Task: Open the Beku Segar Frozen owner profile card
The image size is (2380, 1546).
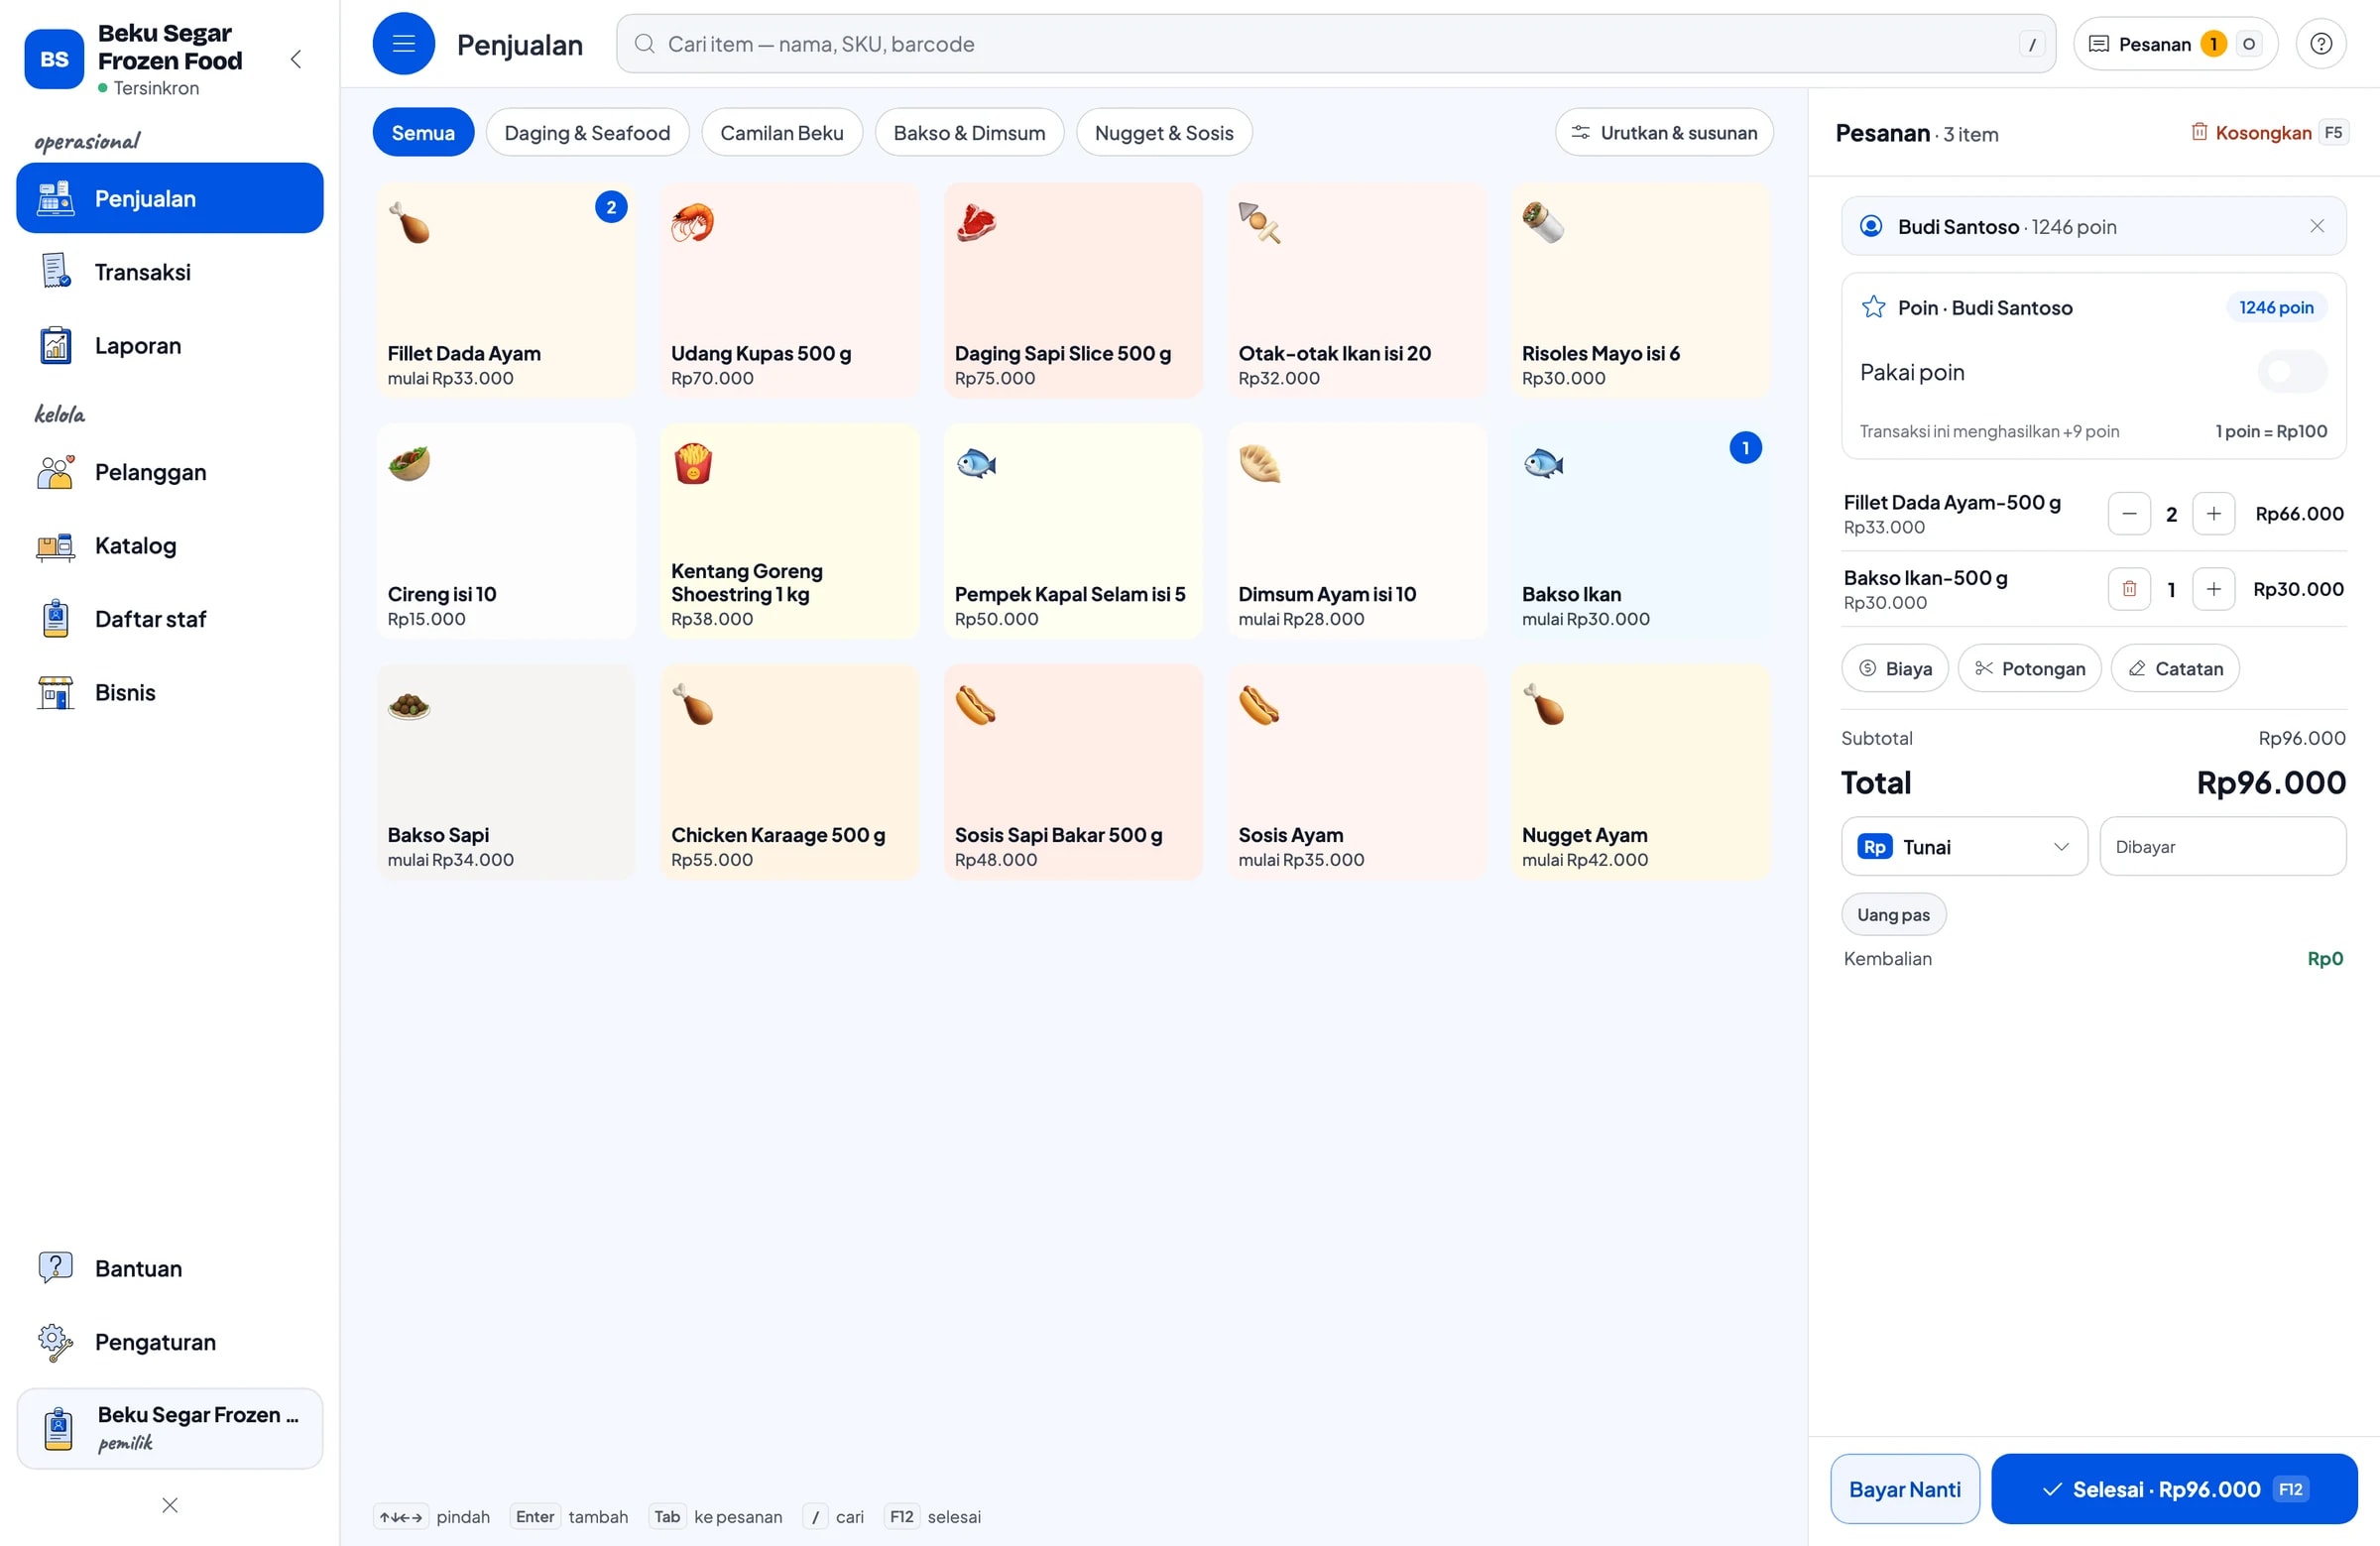Action: point(170,1428)
